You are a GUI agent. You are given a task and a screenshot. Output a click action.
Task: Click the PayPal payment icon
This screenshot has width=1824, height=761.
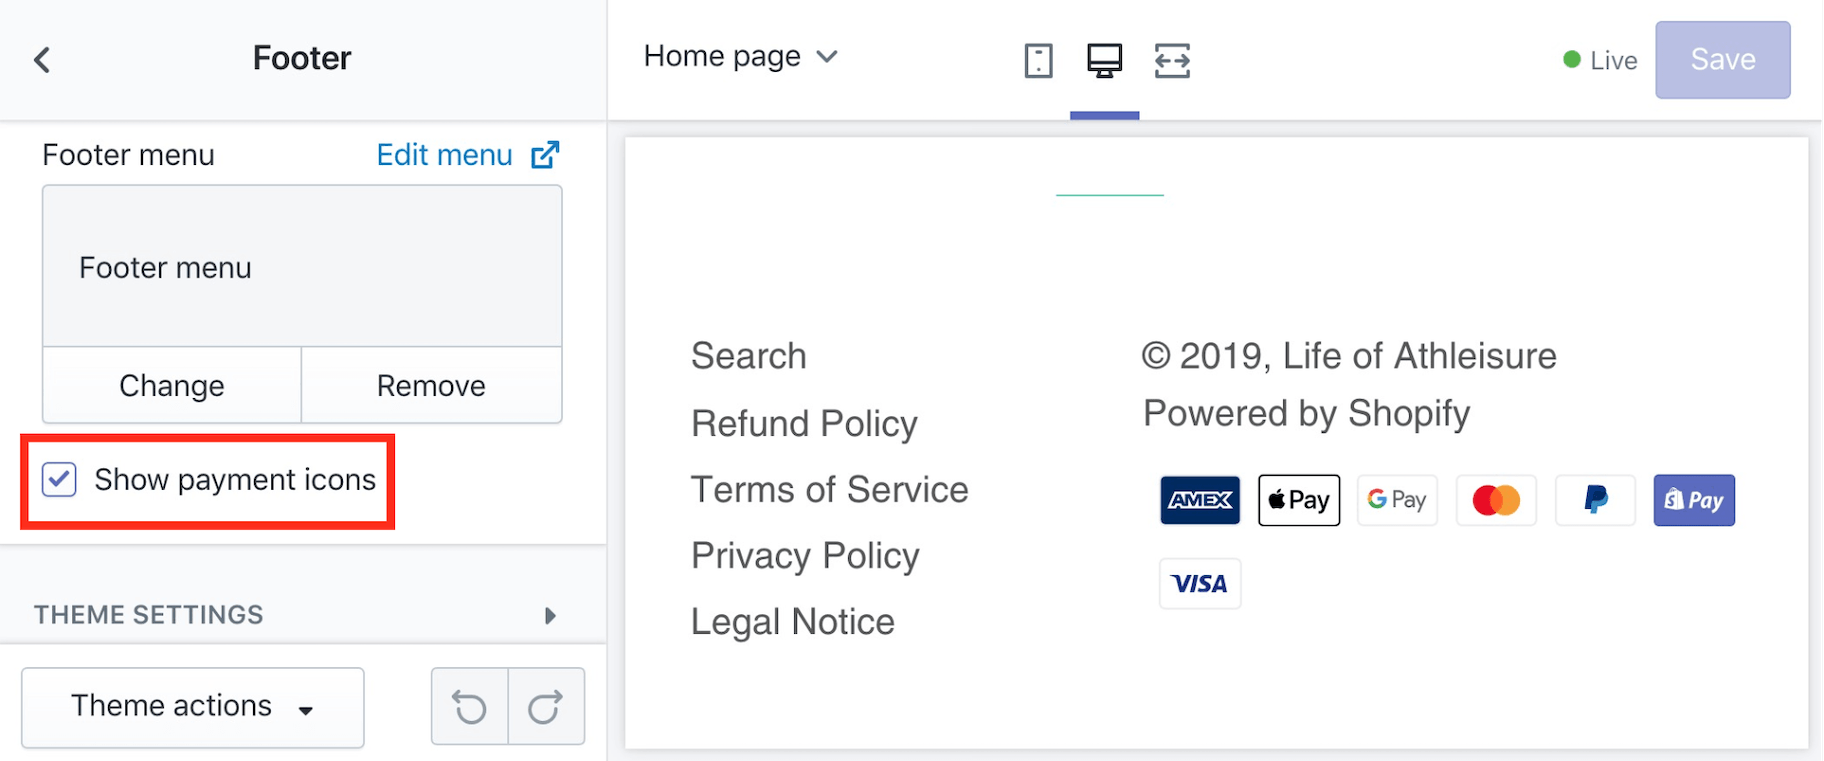(1595, 500)
